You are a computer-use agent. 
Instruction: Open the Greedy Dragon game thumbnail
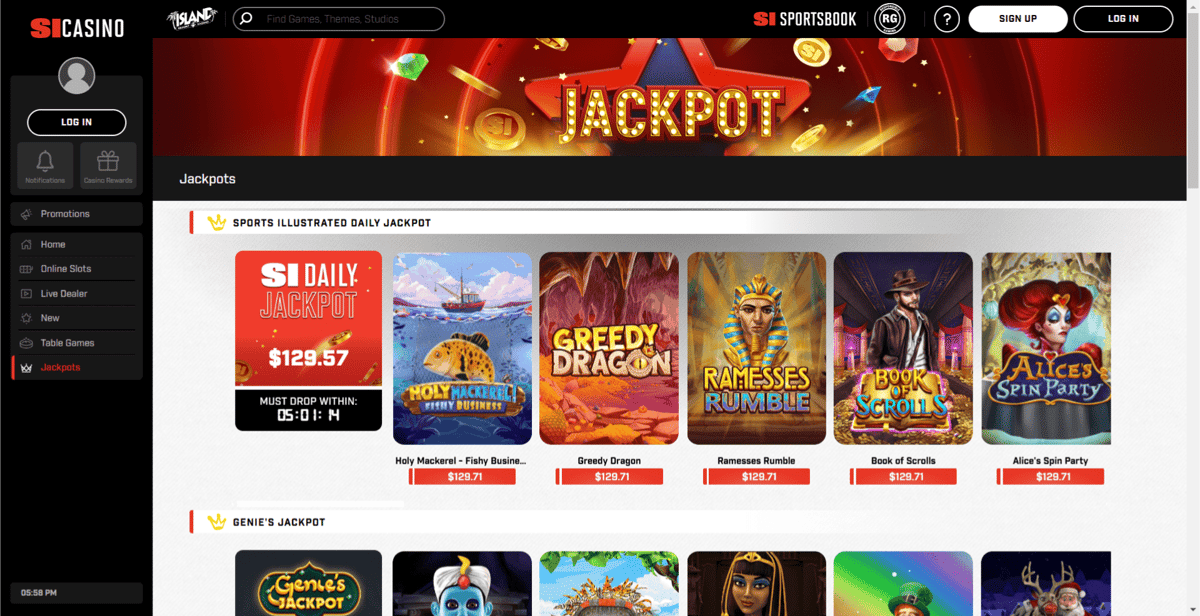point(609,348)
